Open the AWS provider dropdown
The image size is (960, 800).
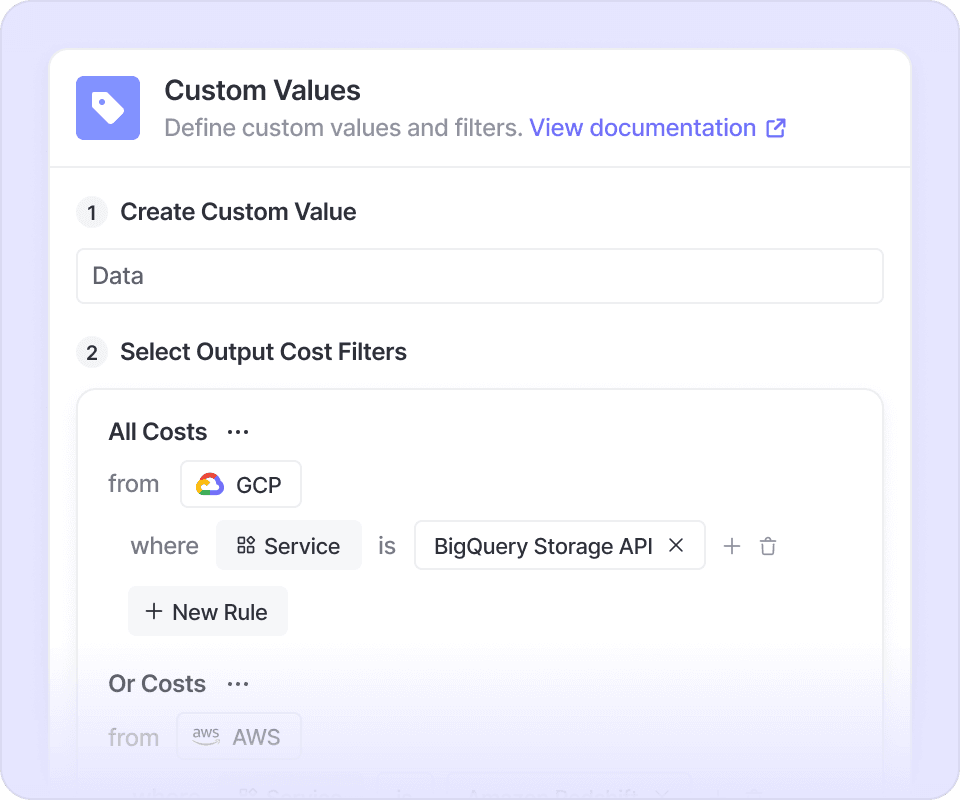click(x=239, y=738)
